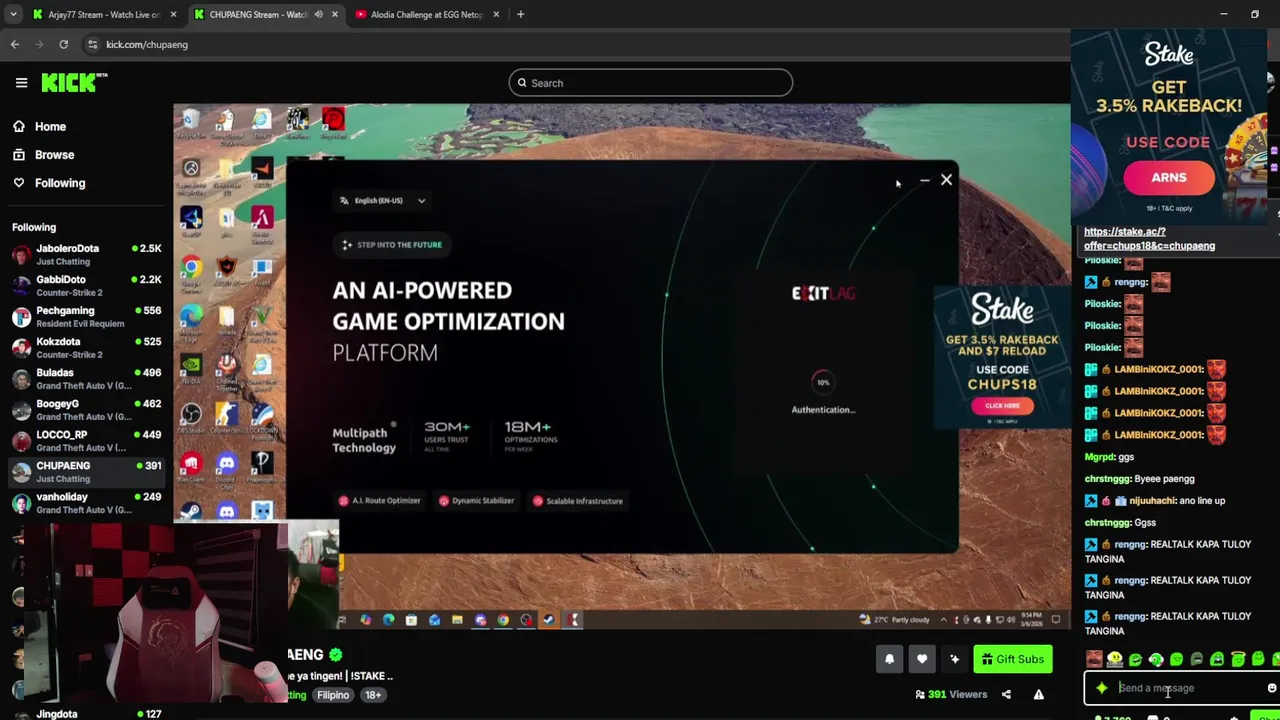Image resolution: width=1280 pixels, height=720 pixels.
Task: Open BoogeyG channel from Following list
Action: tap(85, 409)
